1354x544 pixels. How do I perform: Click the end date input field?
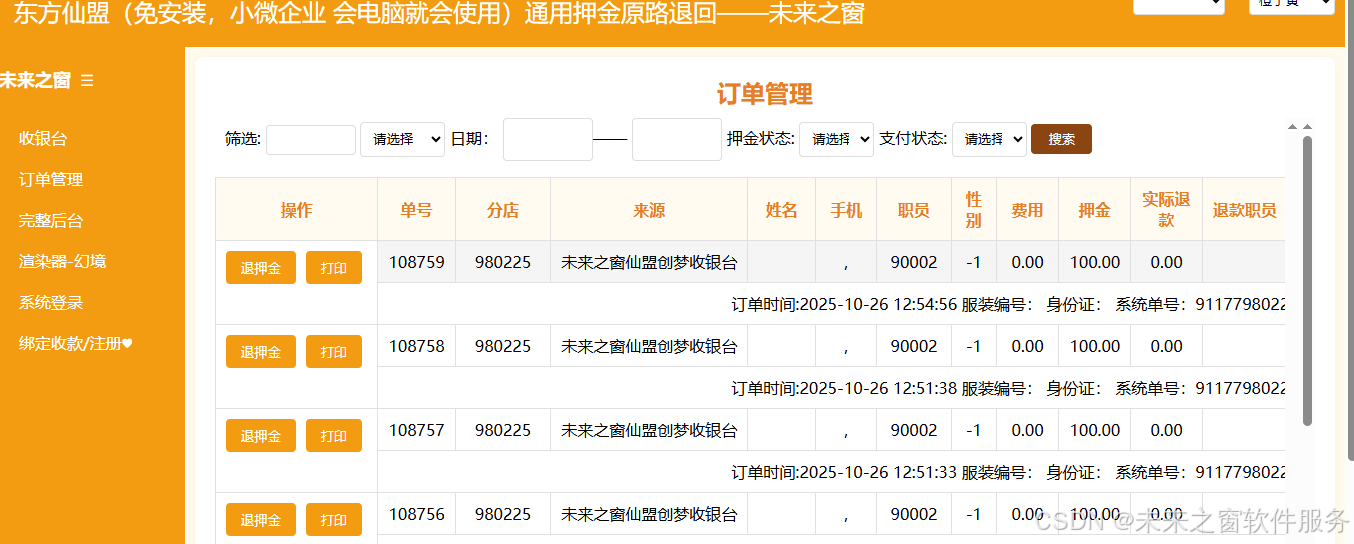(677, 139)
